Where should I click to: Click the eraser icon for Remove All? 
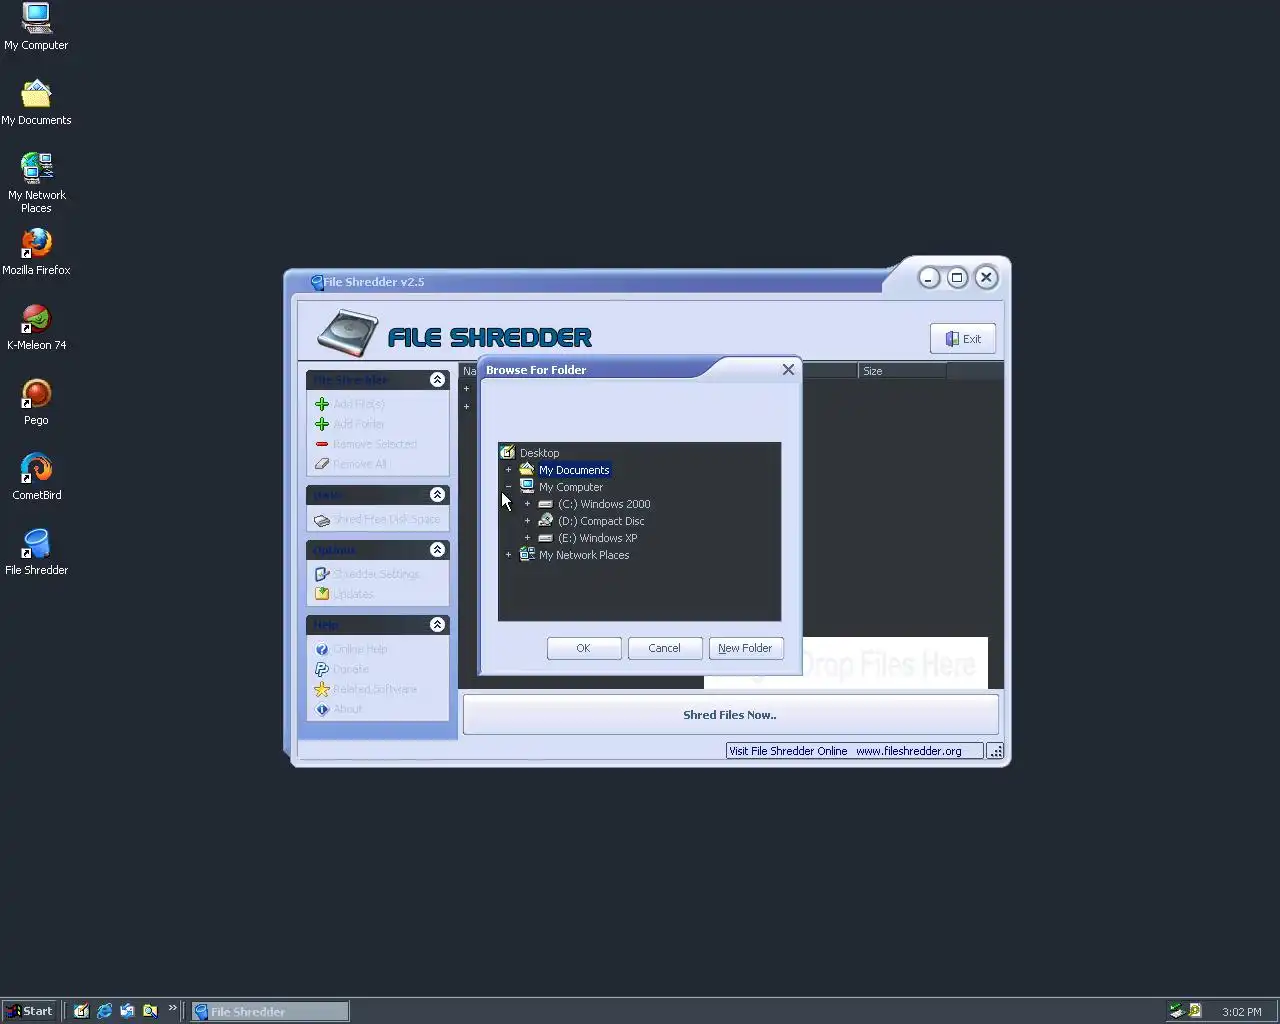click(x=322, y=464)
